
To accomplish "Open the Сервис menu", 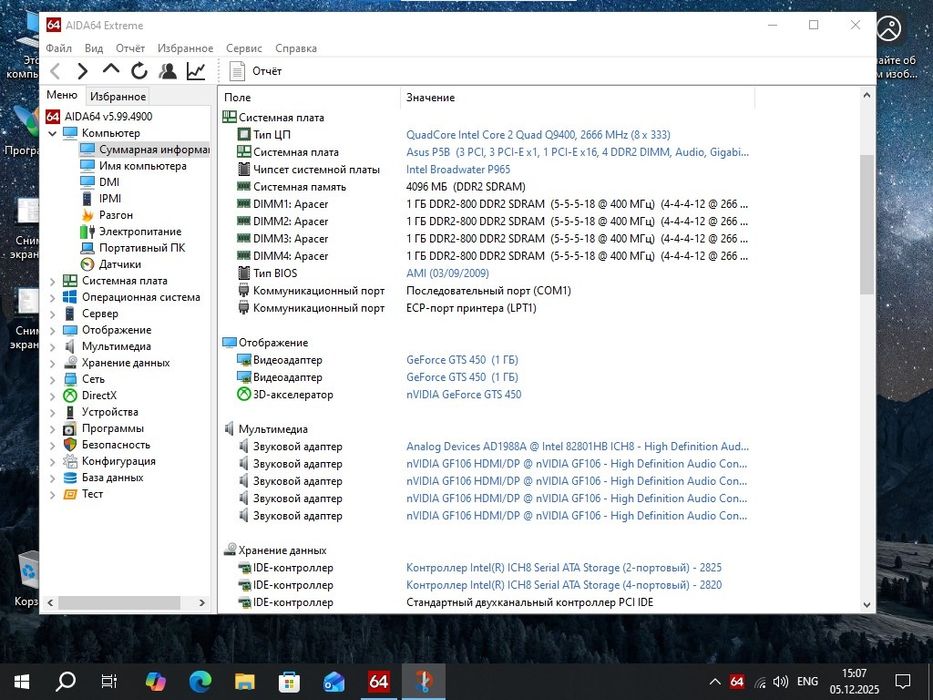I will [x=244, y=48].
